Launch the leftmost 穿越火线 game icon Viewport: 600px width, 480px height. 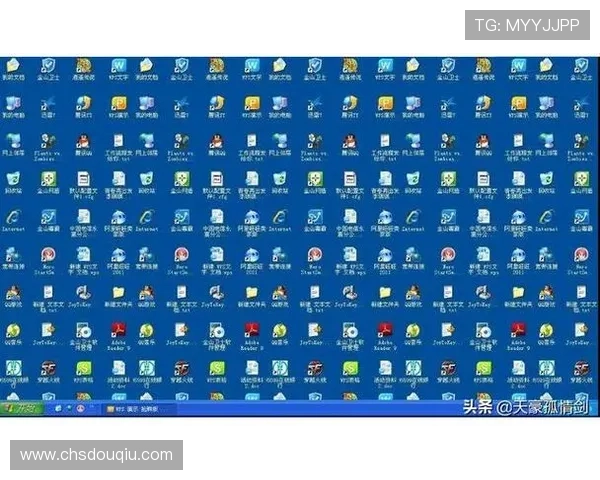click(x=48, y=369)
